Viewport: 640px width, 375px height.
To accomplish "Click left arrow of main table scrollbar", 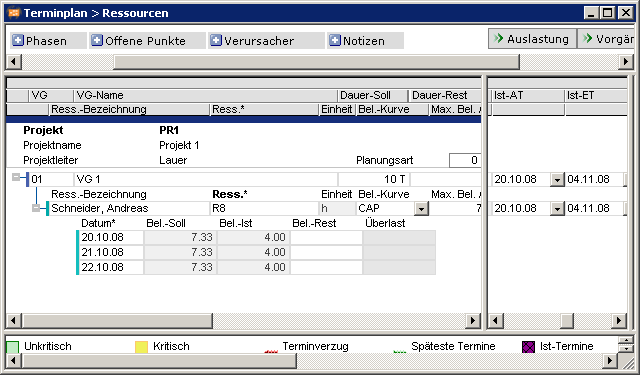I will coord(14,321).
